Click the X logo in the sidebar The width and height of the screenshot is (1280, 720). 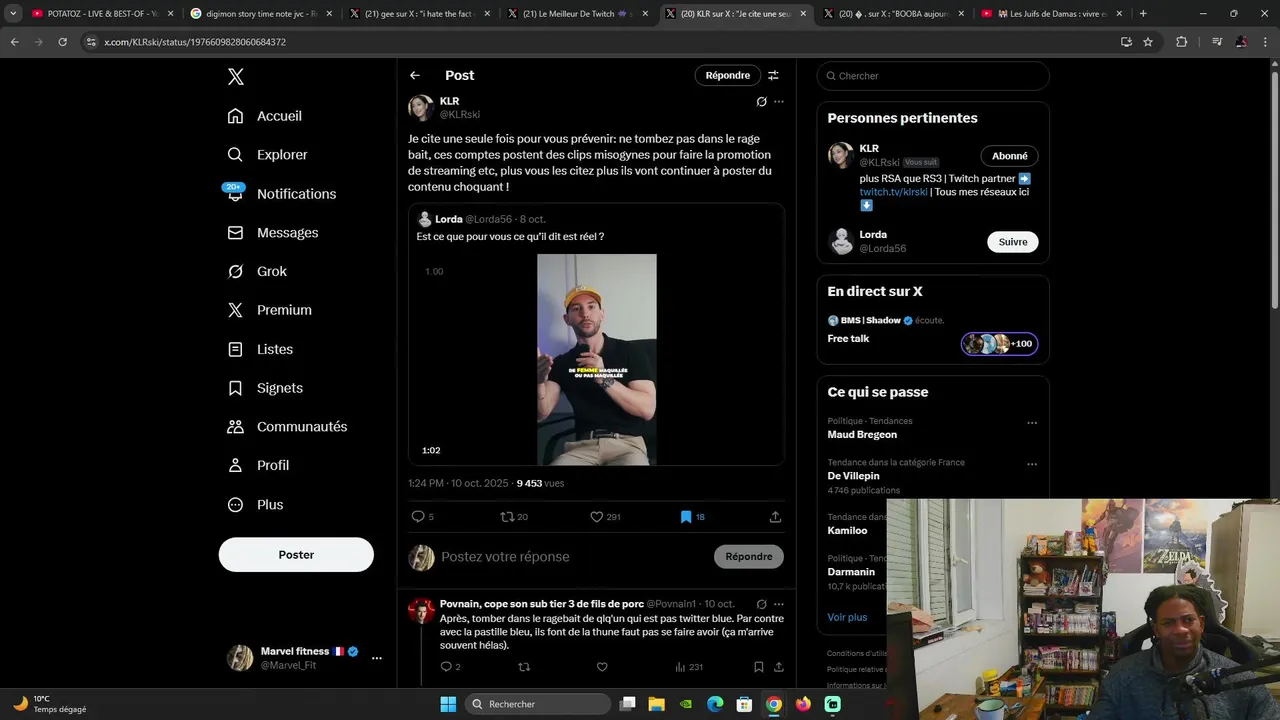click(235, 77)
